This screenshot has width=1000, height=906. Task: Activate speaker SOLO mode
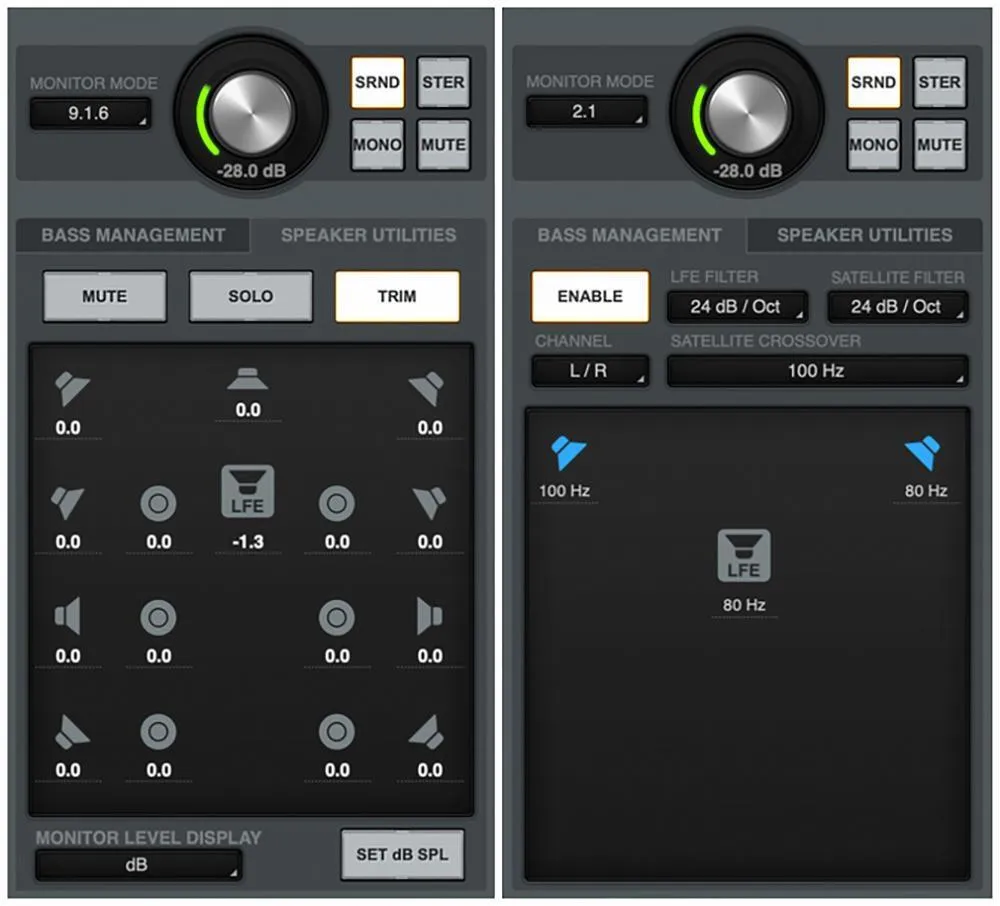click(250, 296)
